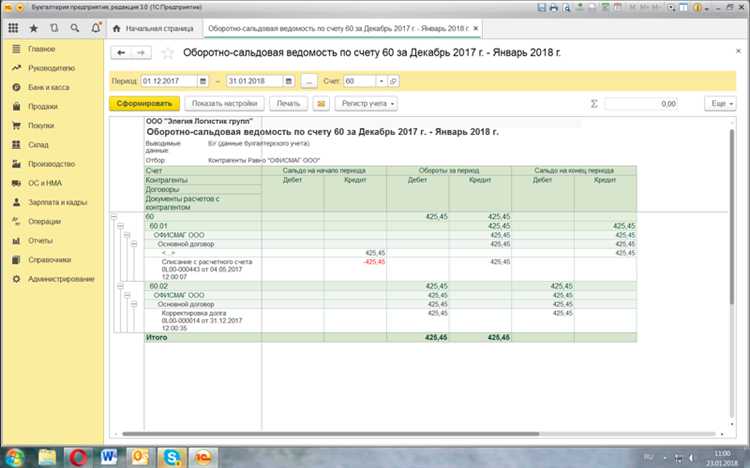Launch Opera from the taskbar
750x468 pixels.
tap(78, 457)
